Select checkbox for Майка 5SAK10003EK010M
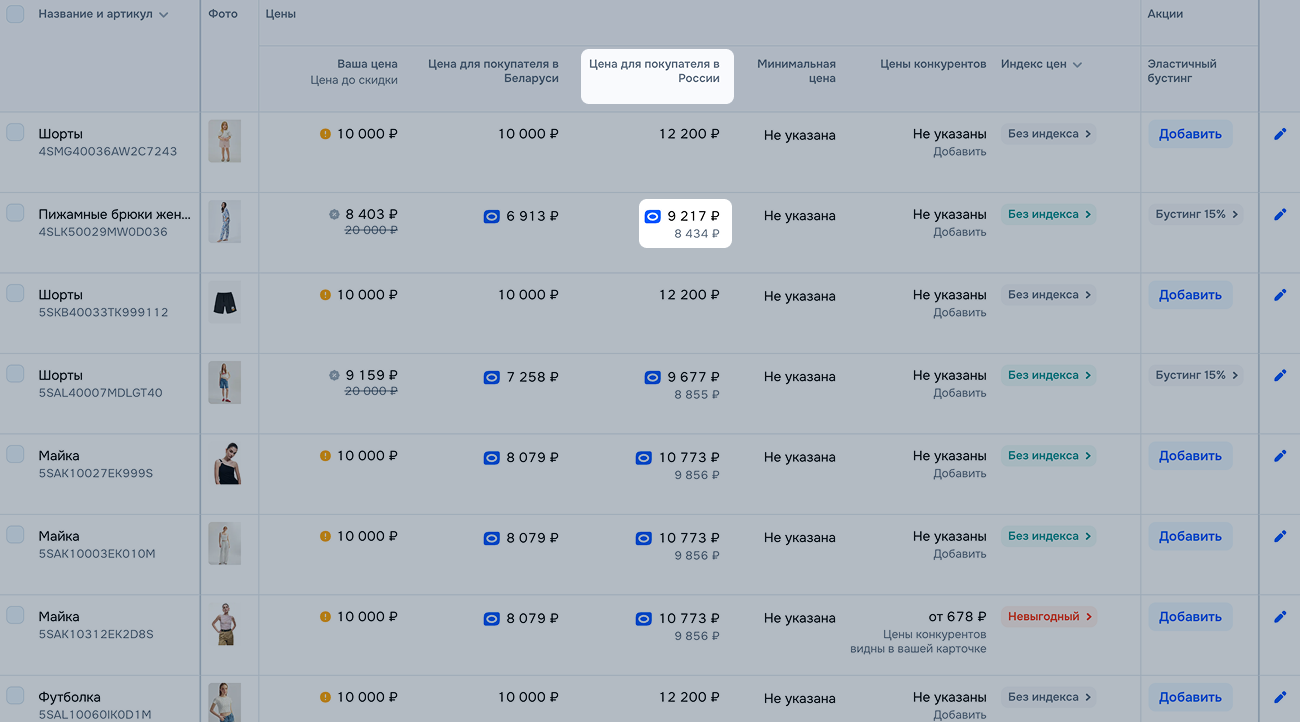The image size is (1300, 722). click(15, 534)
